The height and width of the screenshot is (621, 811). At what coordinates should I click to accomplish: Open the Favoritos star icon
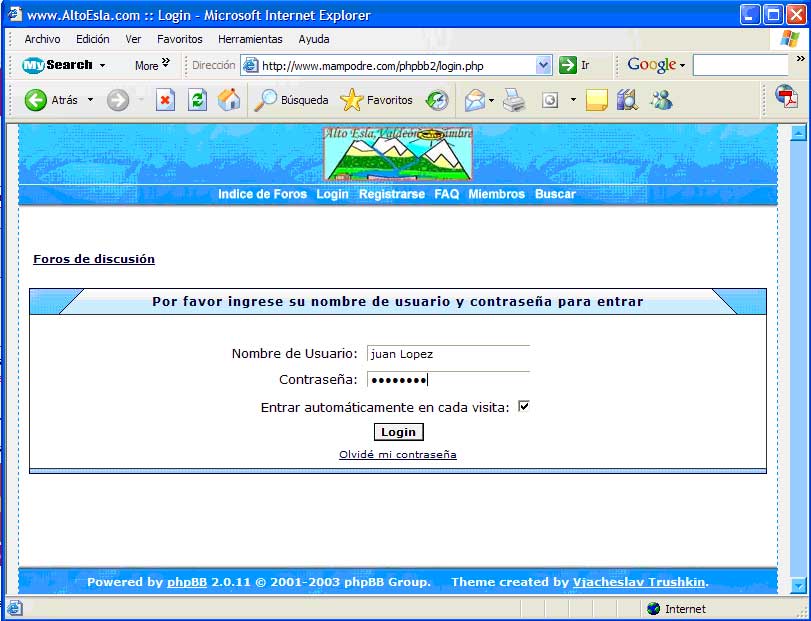point(351,100)
